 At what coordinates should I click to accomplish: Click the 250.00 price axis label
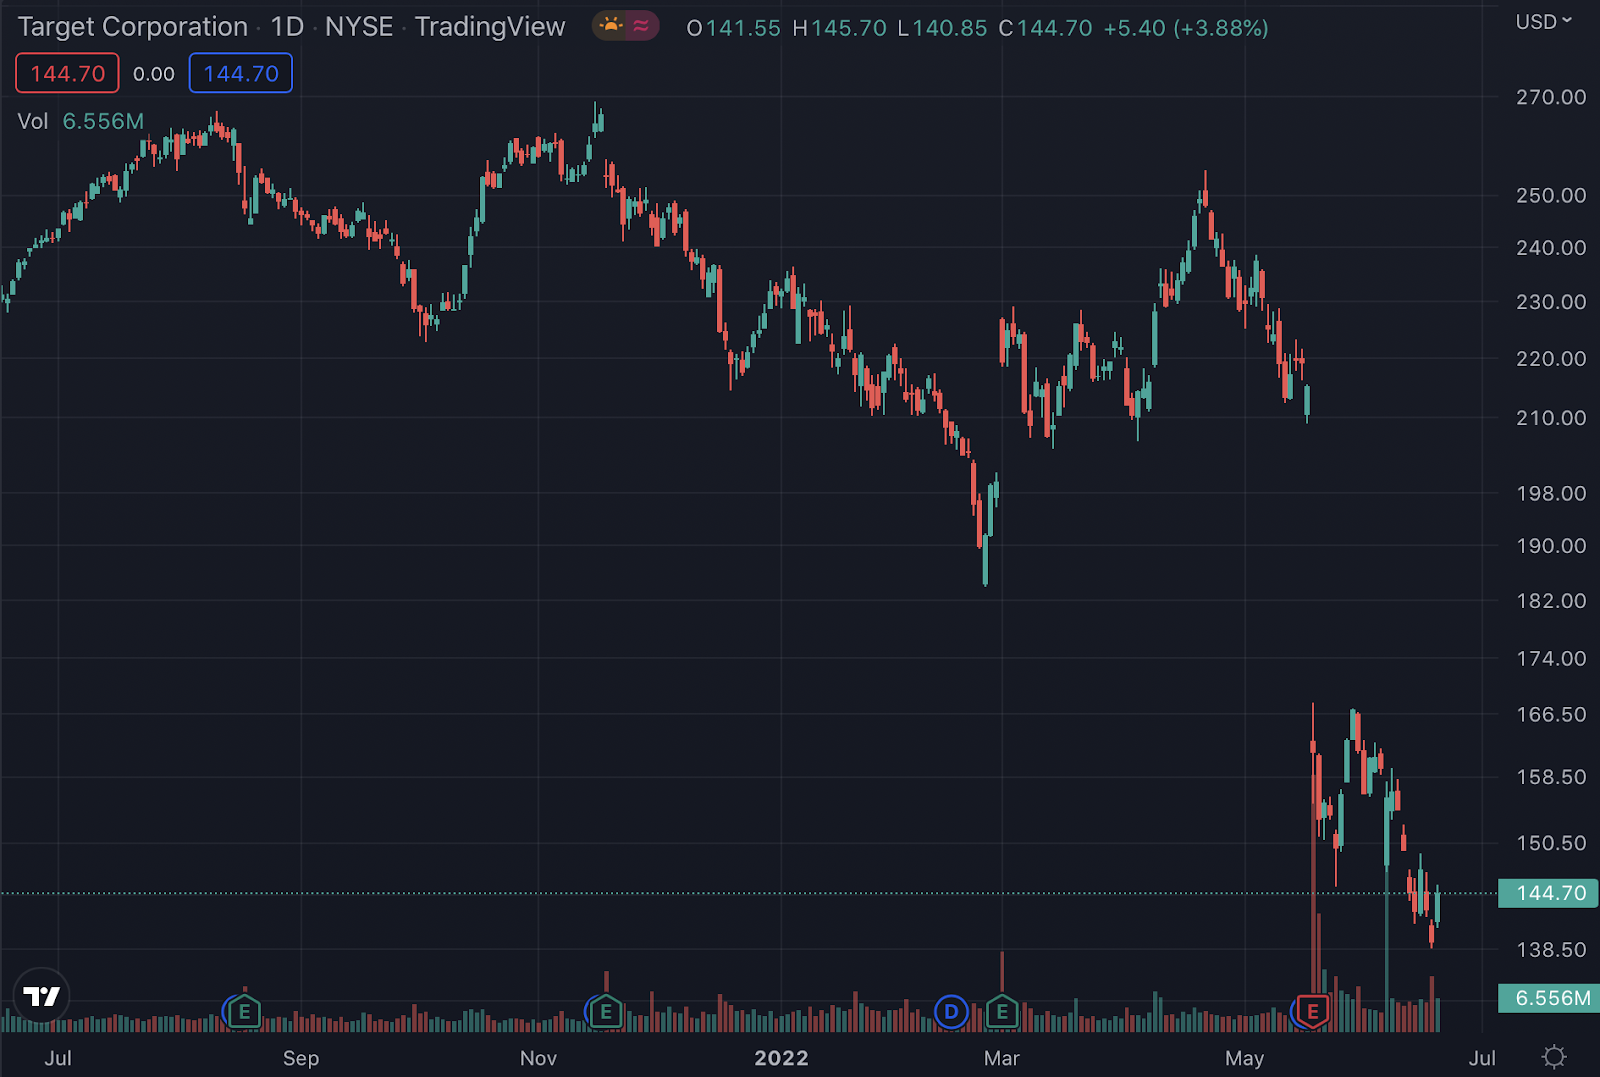point(1551,195)
